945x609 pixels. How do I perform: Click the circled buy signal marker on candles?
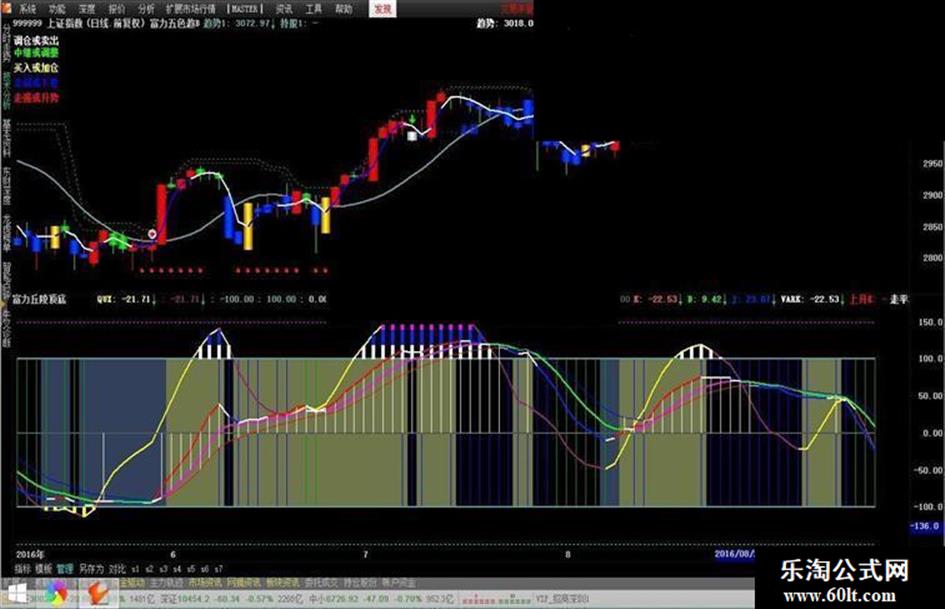pos(152,234)
